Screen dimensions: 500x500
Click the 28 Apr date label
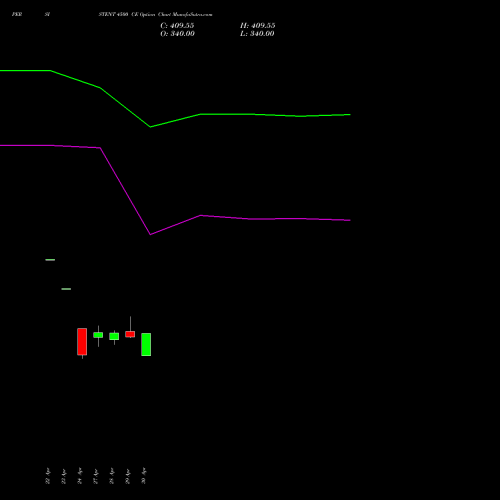click(112, 476)
